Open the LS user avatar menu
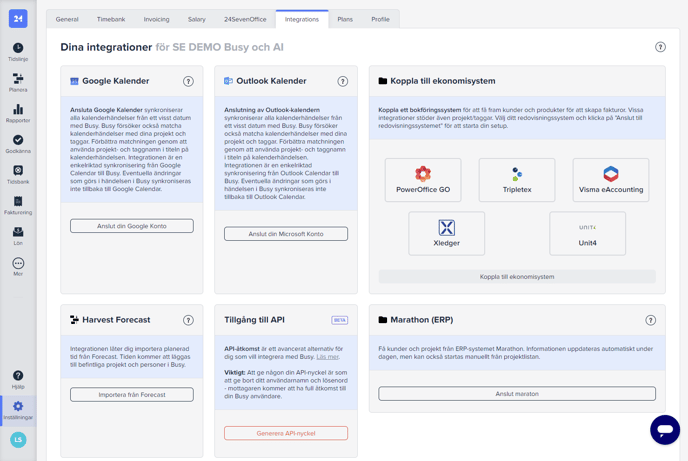This screenshot has width=688, height=461. (x=18, y=439)
